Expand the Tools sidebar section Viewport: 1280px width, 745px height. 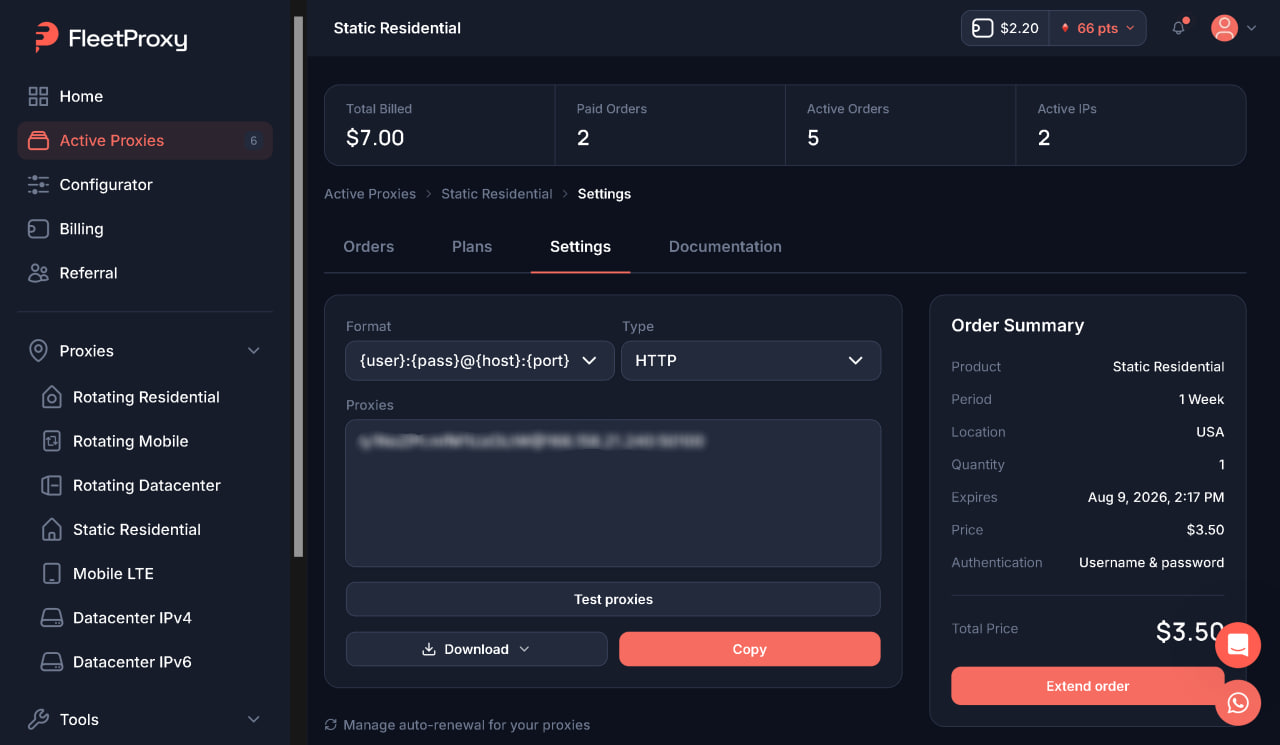254,719
